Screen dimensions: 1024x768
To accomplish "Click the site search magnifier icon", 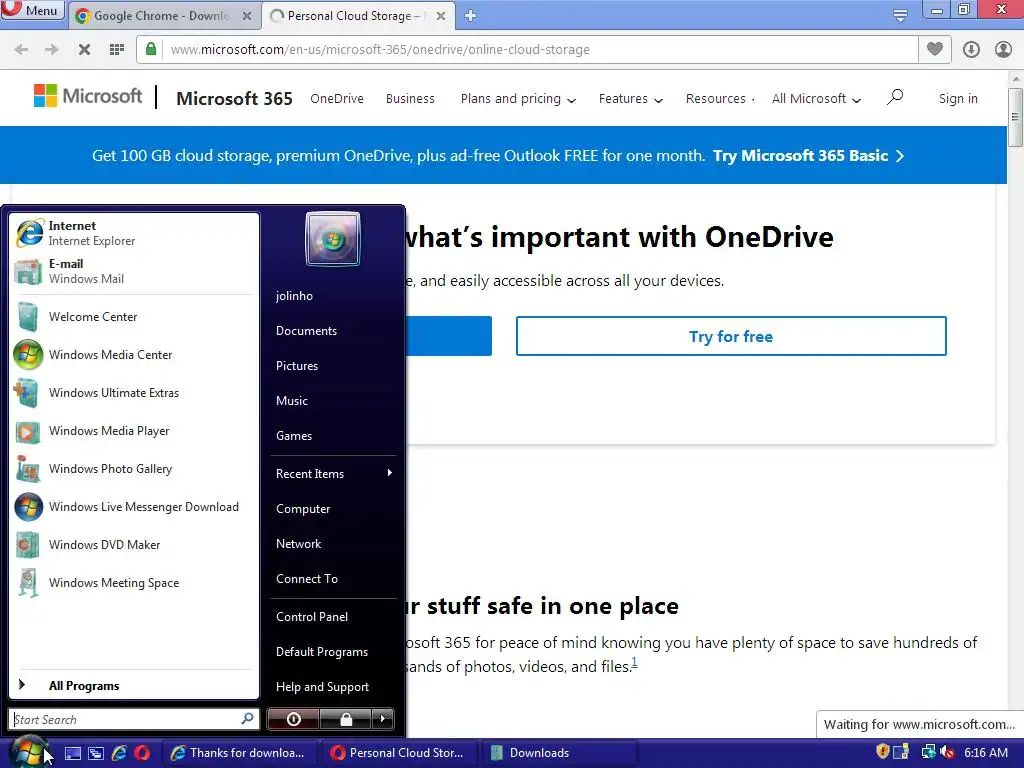I will tap(895, 97).
